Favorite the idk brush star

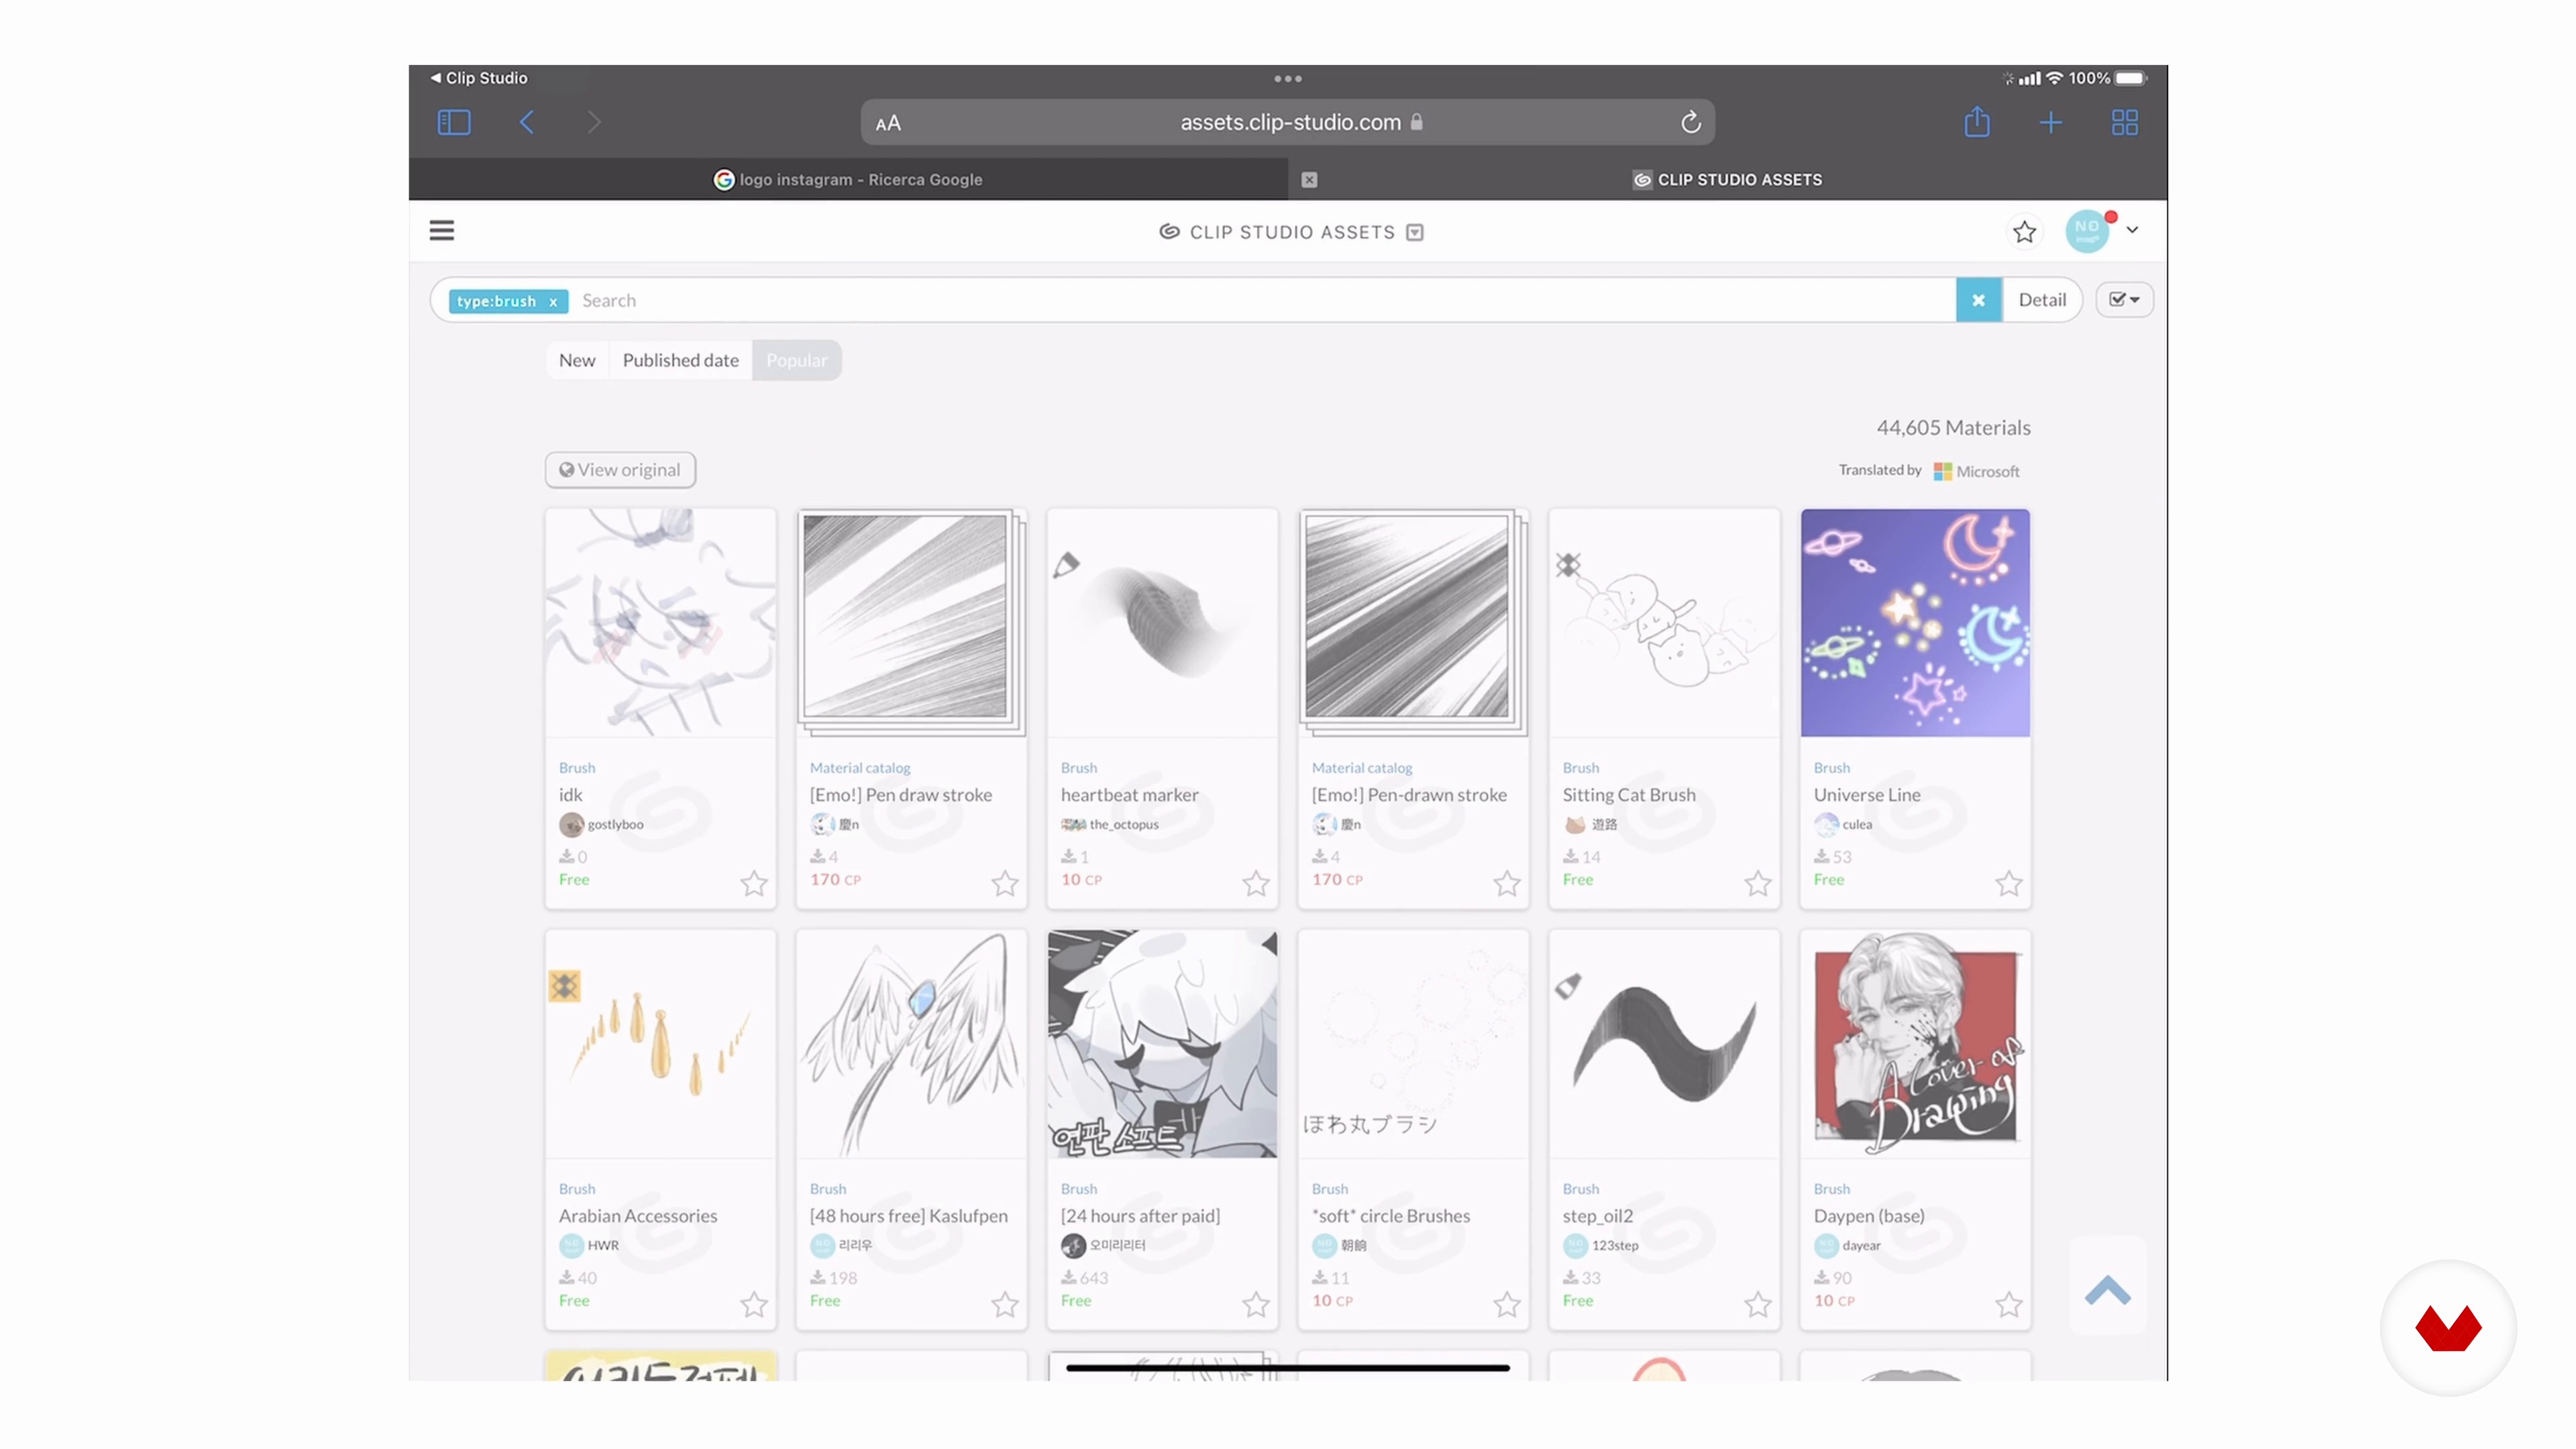click(x=754, y=883)
